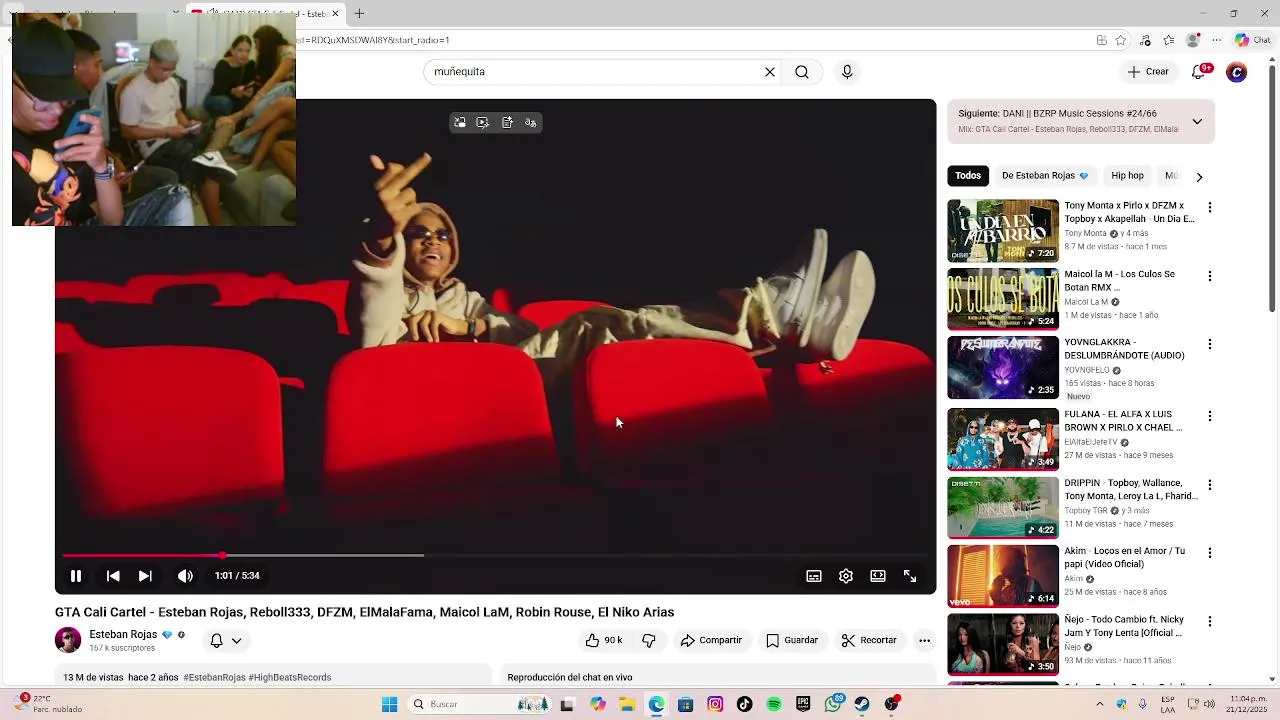
Task: Add page to favorites star
Action: (x=1121, y=40)
